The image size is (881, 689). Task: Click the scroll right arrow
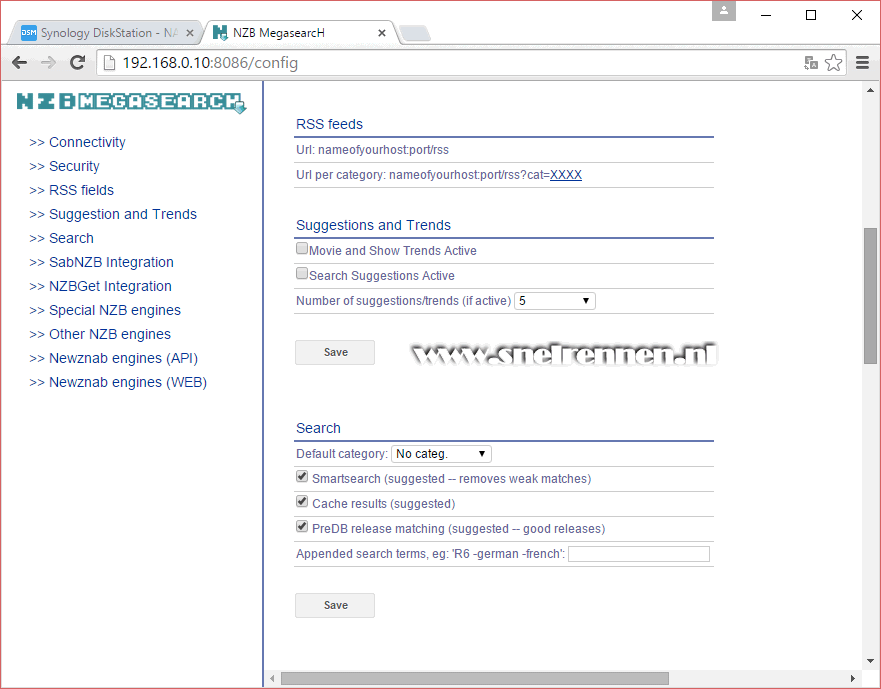pyautogui.click(x=852, y=678)
